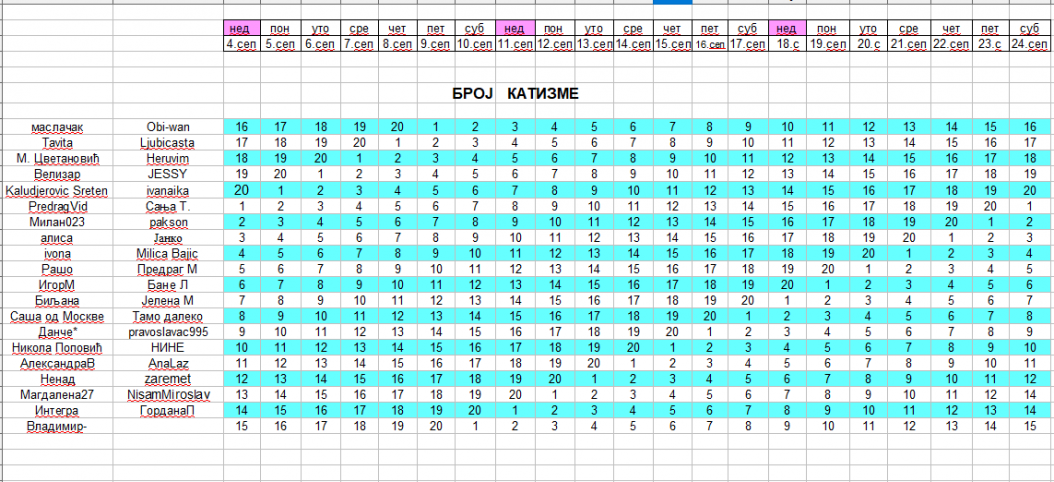Select the 24.сеп date header
1054x482 pixels.
pos(1030,44)
